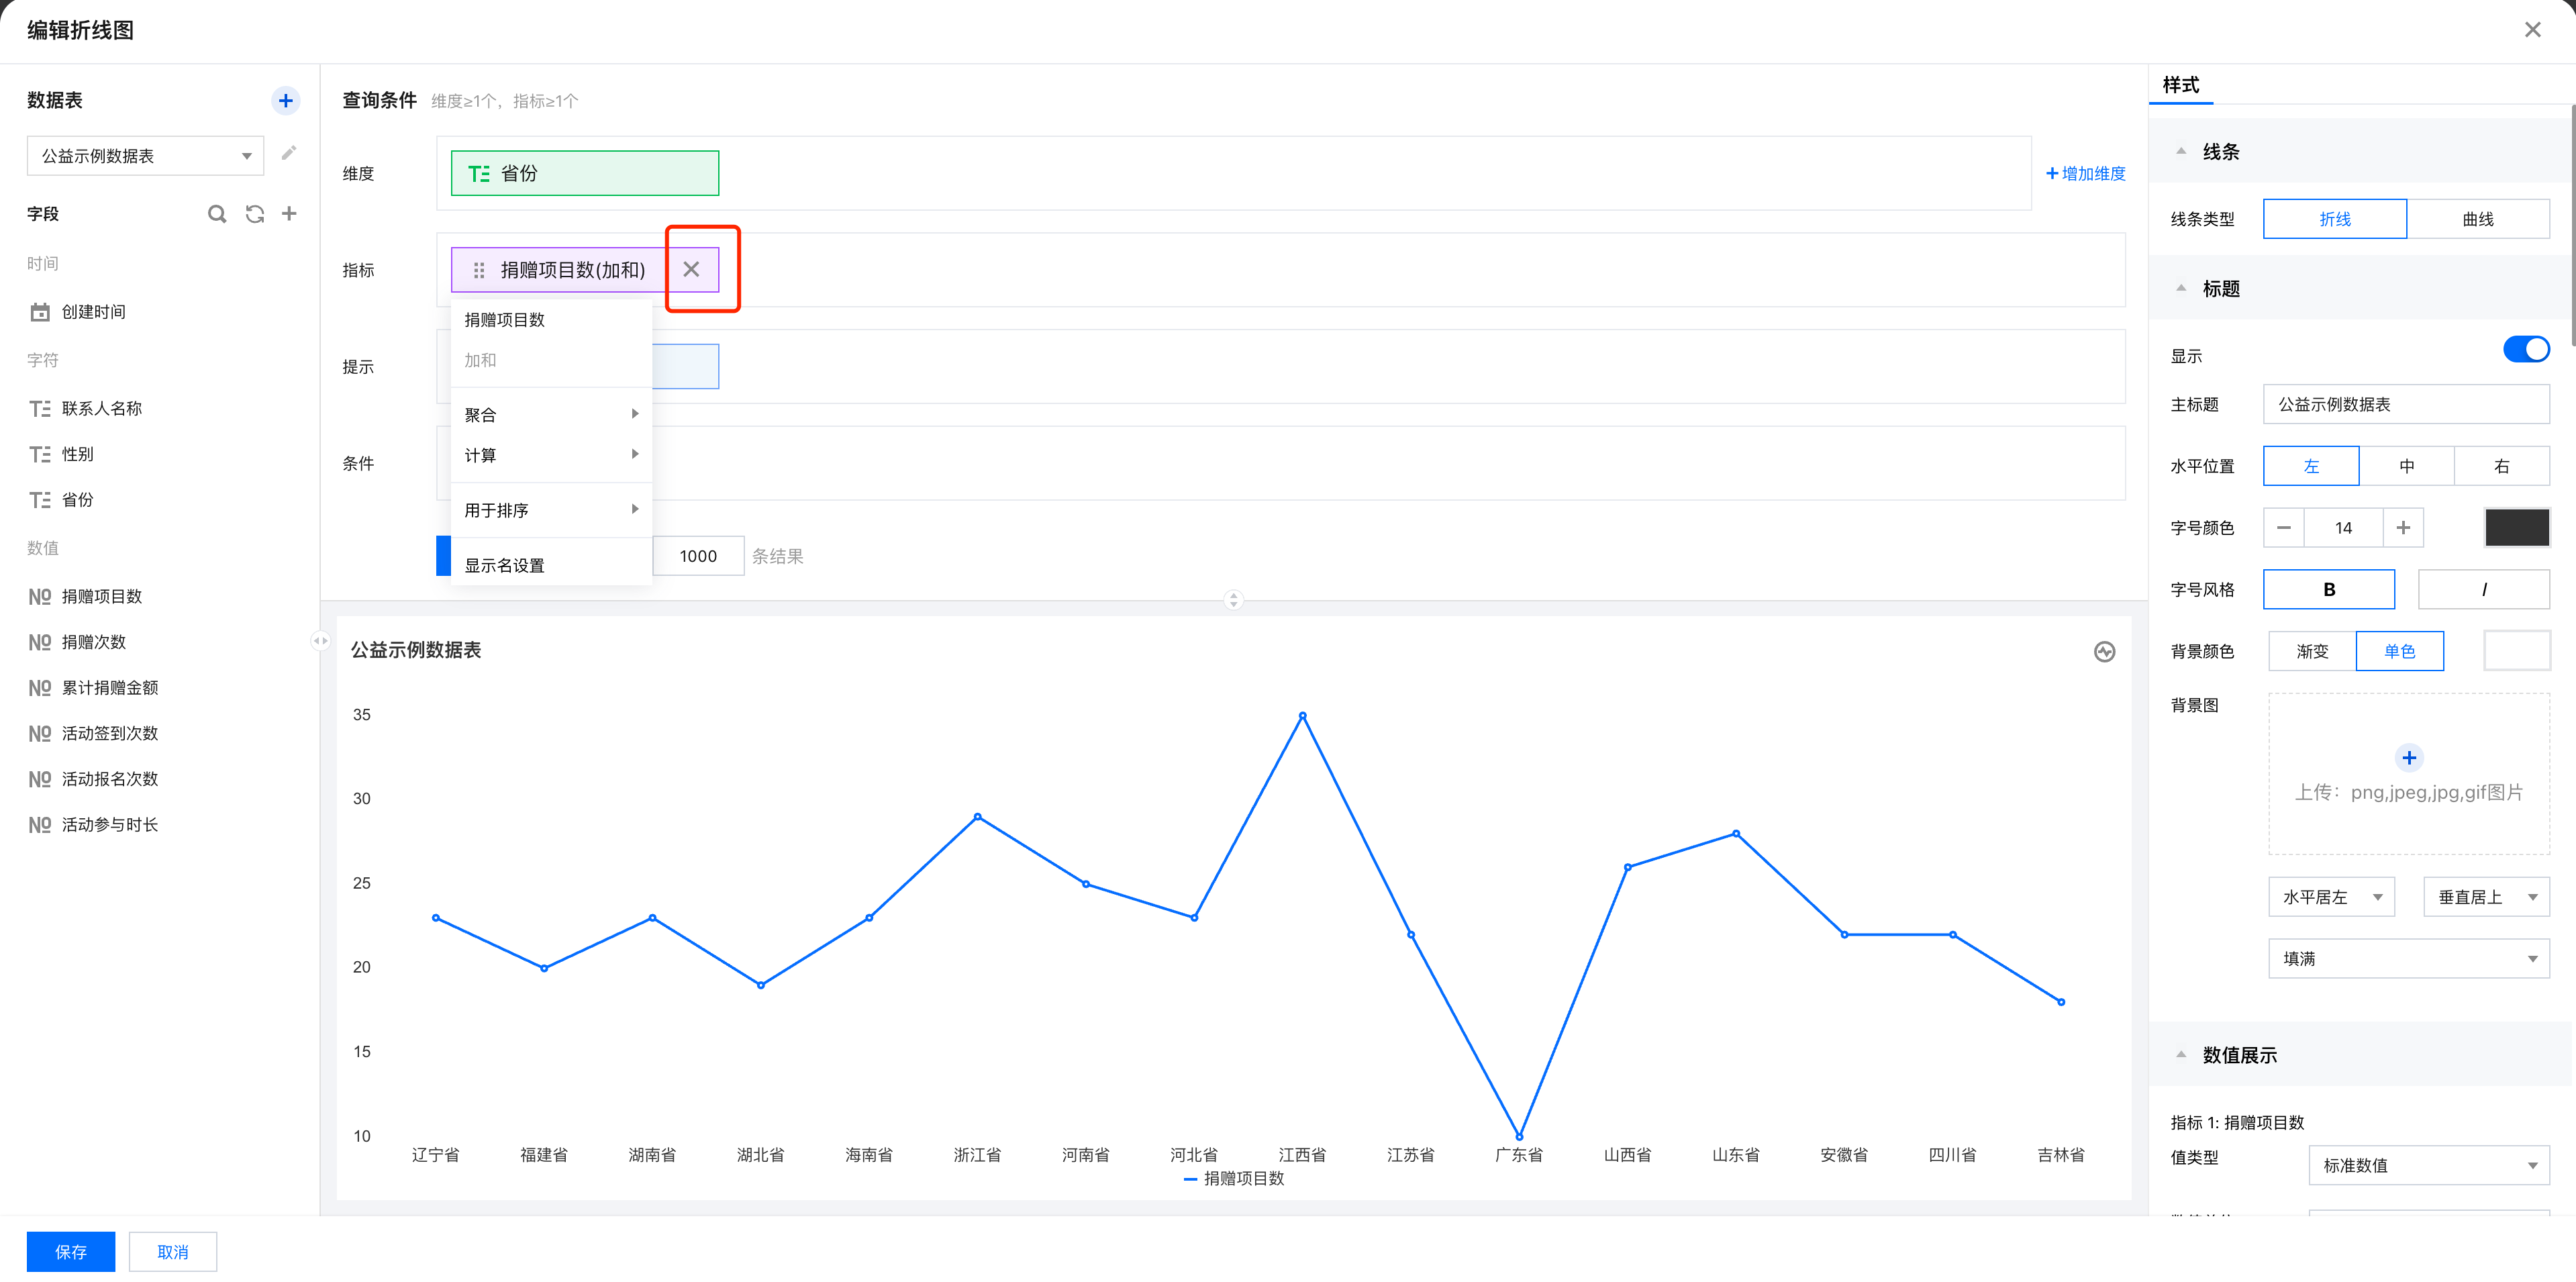Select 曲线 line type
The height and width of the screenshot is (1282, 2576).
point(2477,219)
